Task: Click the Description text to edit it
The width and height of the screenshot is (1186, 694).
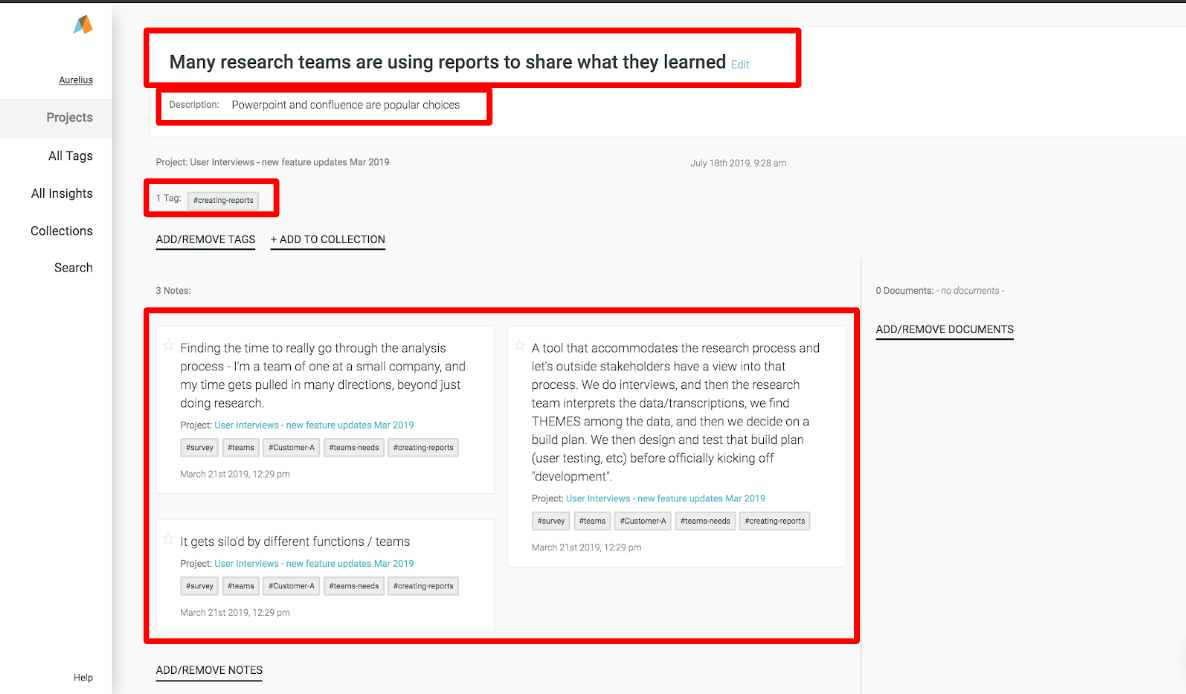Action: pos(344,104)
